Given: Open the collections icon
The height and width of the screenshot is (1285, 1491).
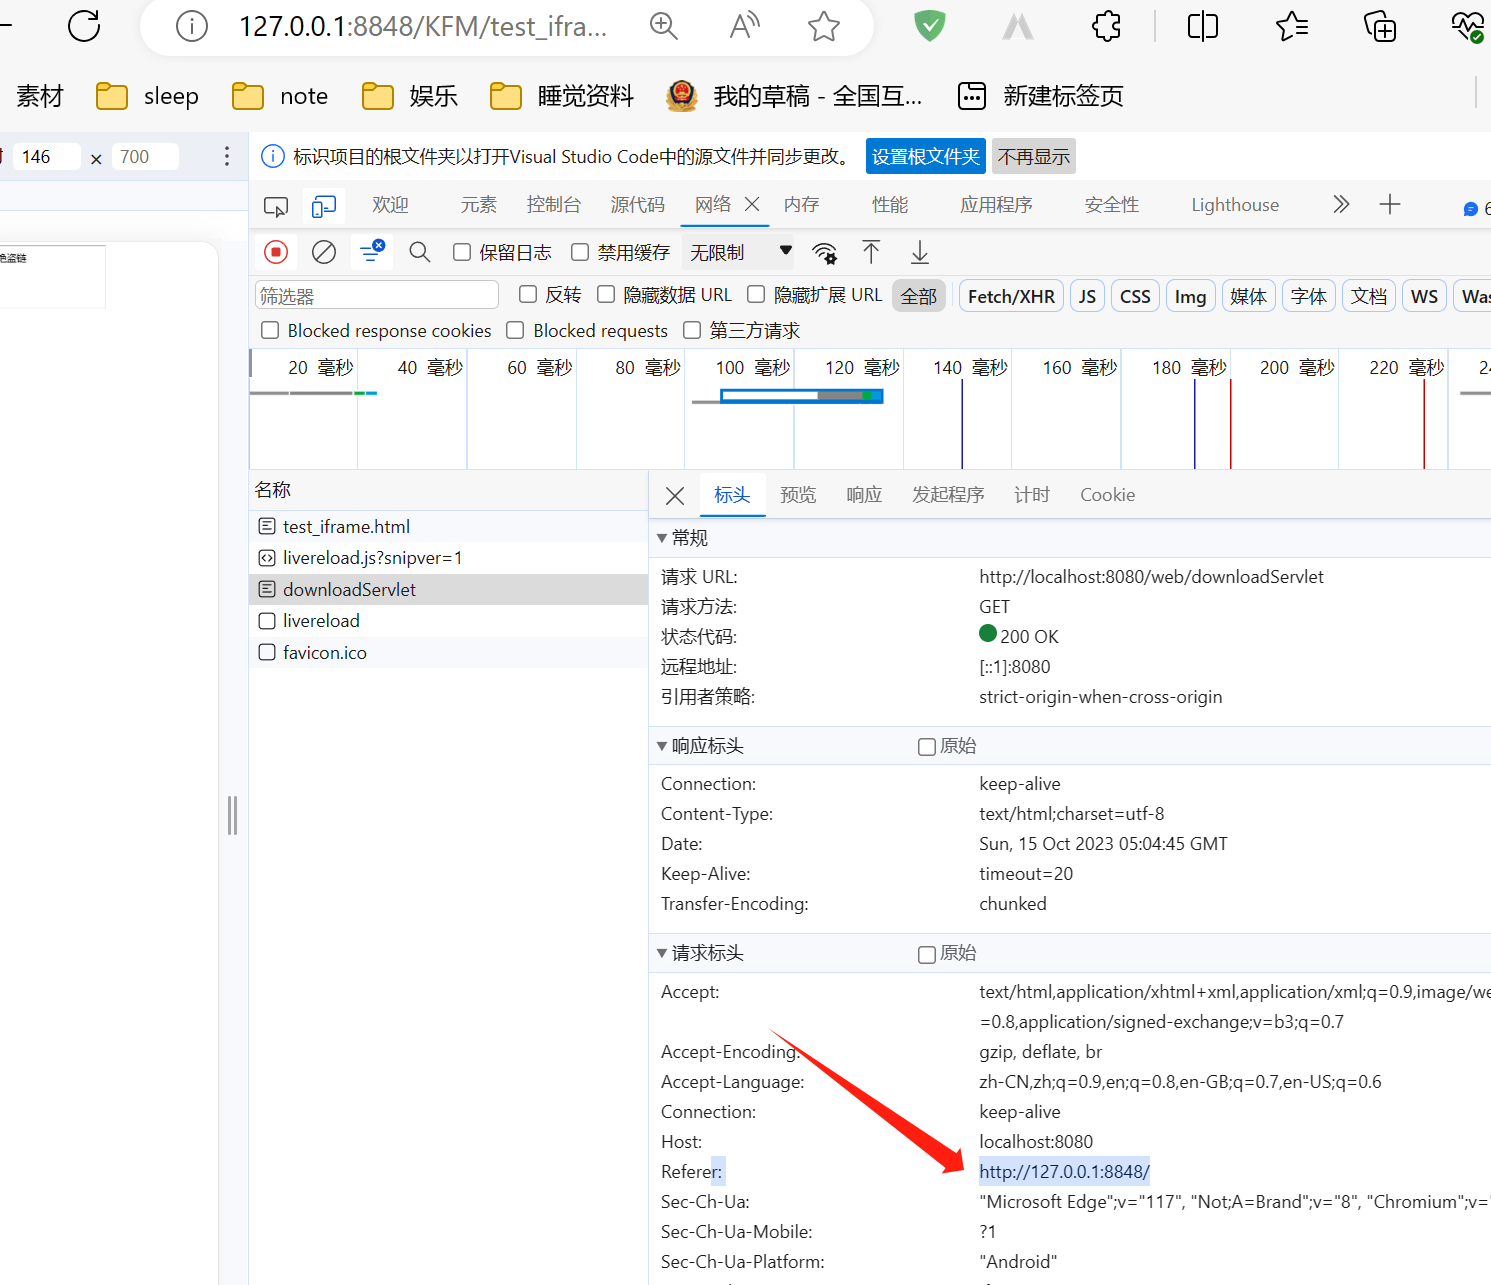Looking at the screenshot, I should (x=1381, y=26).
